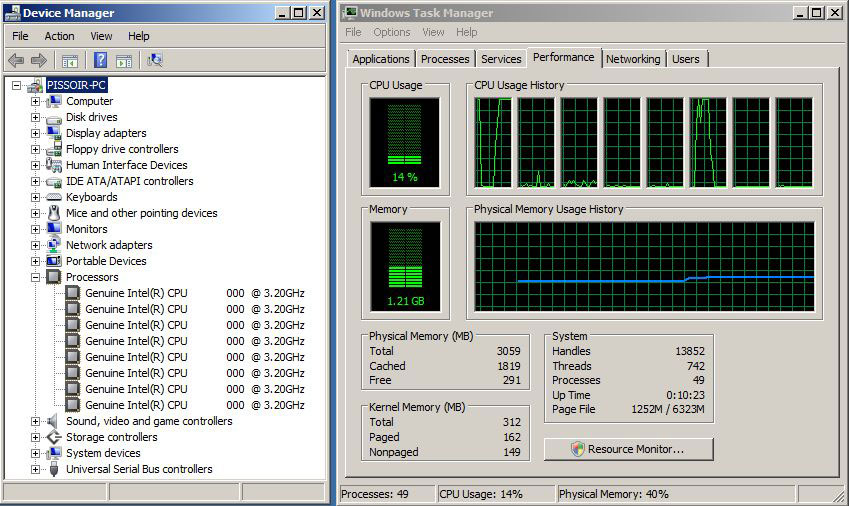Switch to the Users tab
The height and width of the screenshot is (506, 849).
click(685, 59)
